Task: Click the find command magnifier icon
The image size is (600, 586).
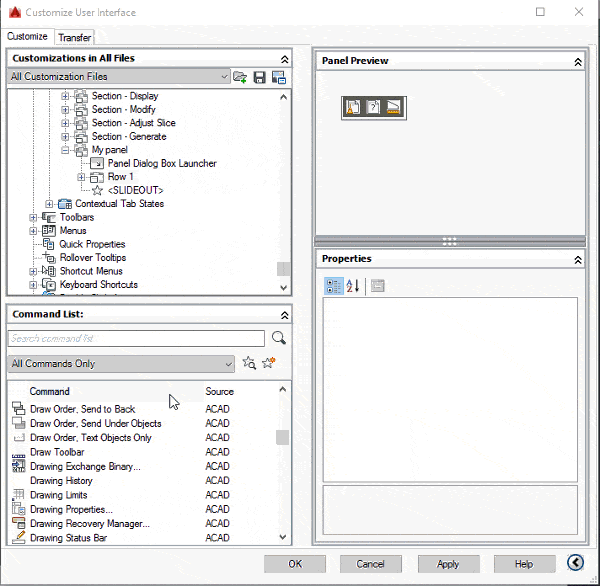Action: pyautogui.click(x=278, y=338)
